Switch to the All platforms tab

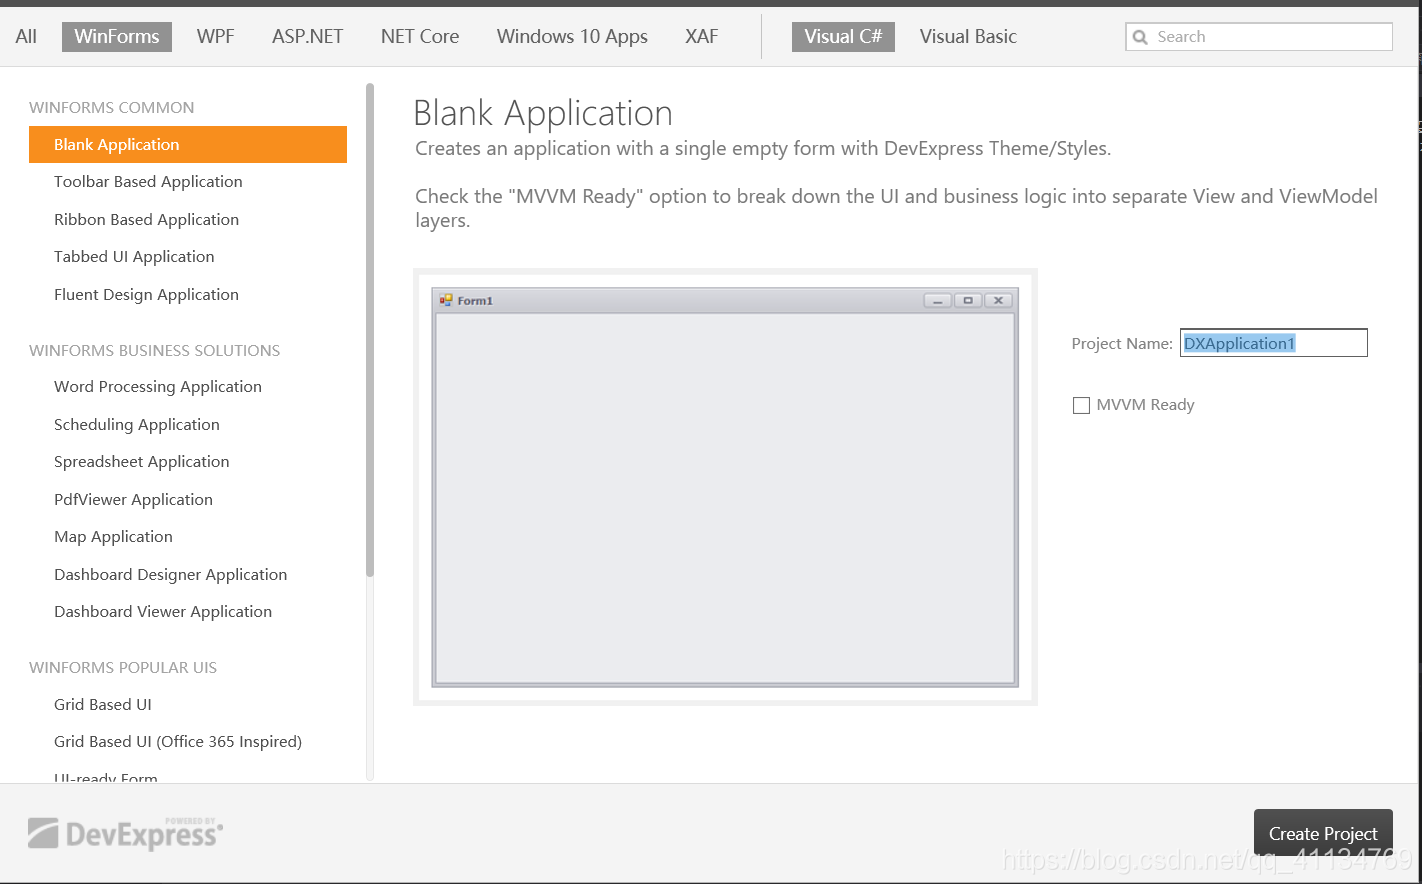click(26, 37)
